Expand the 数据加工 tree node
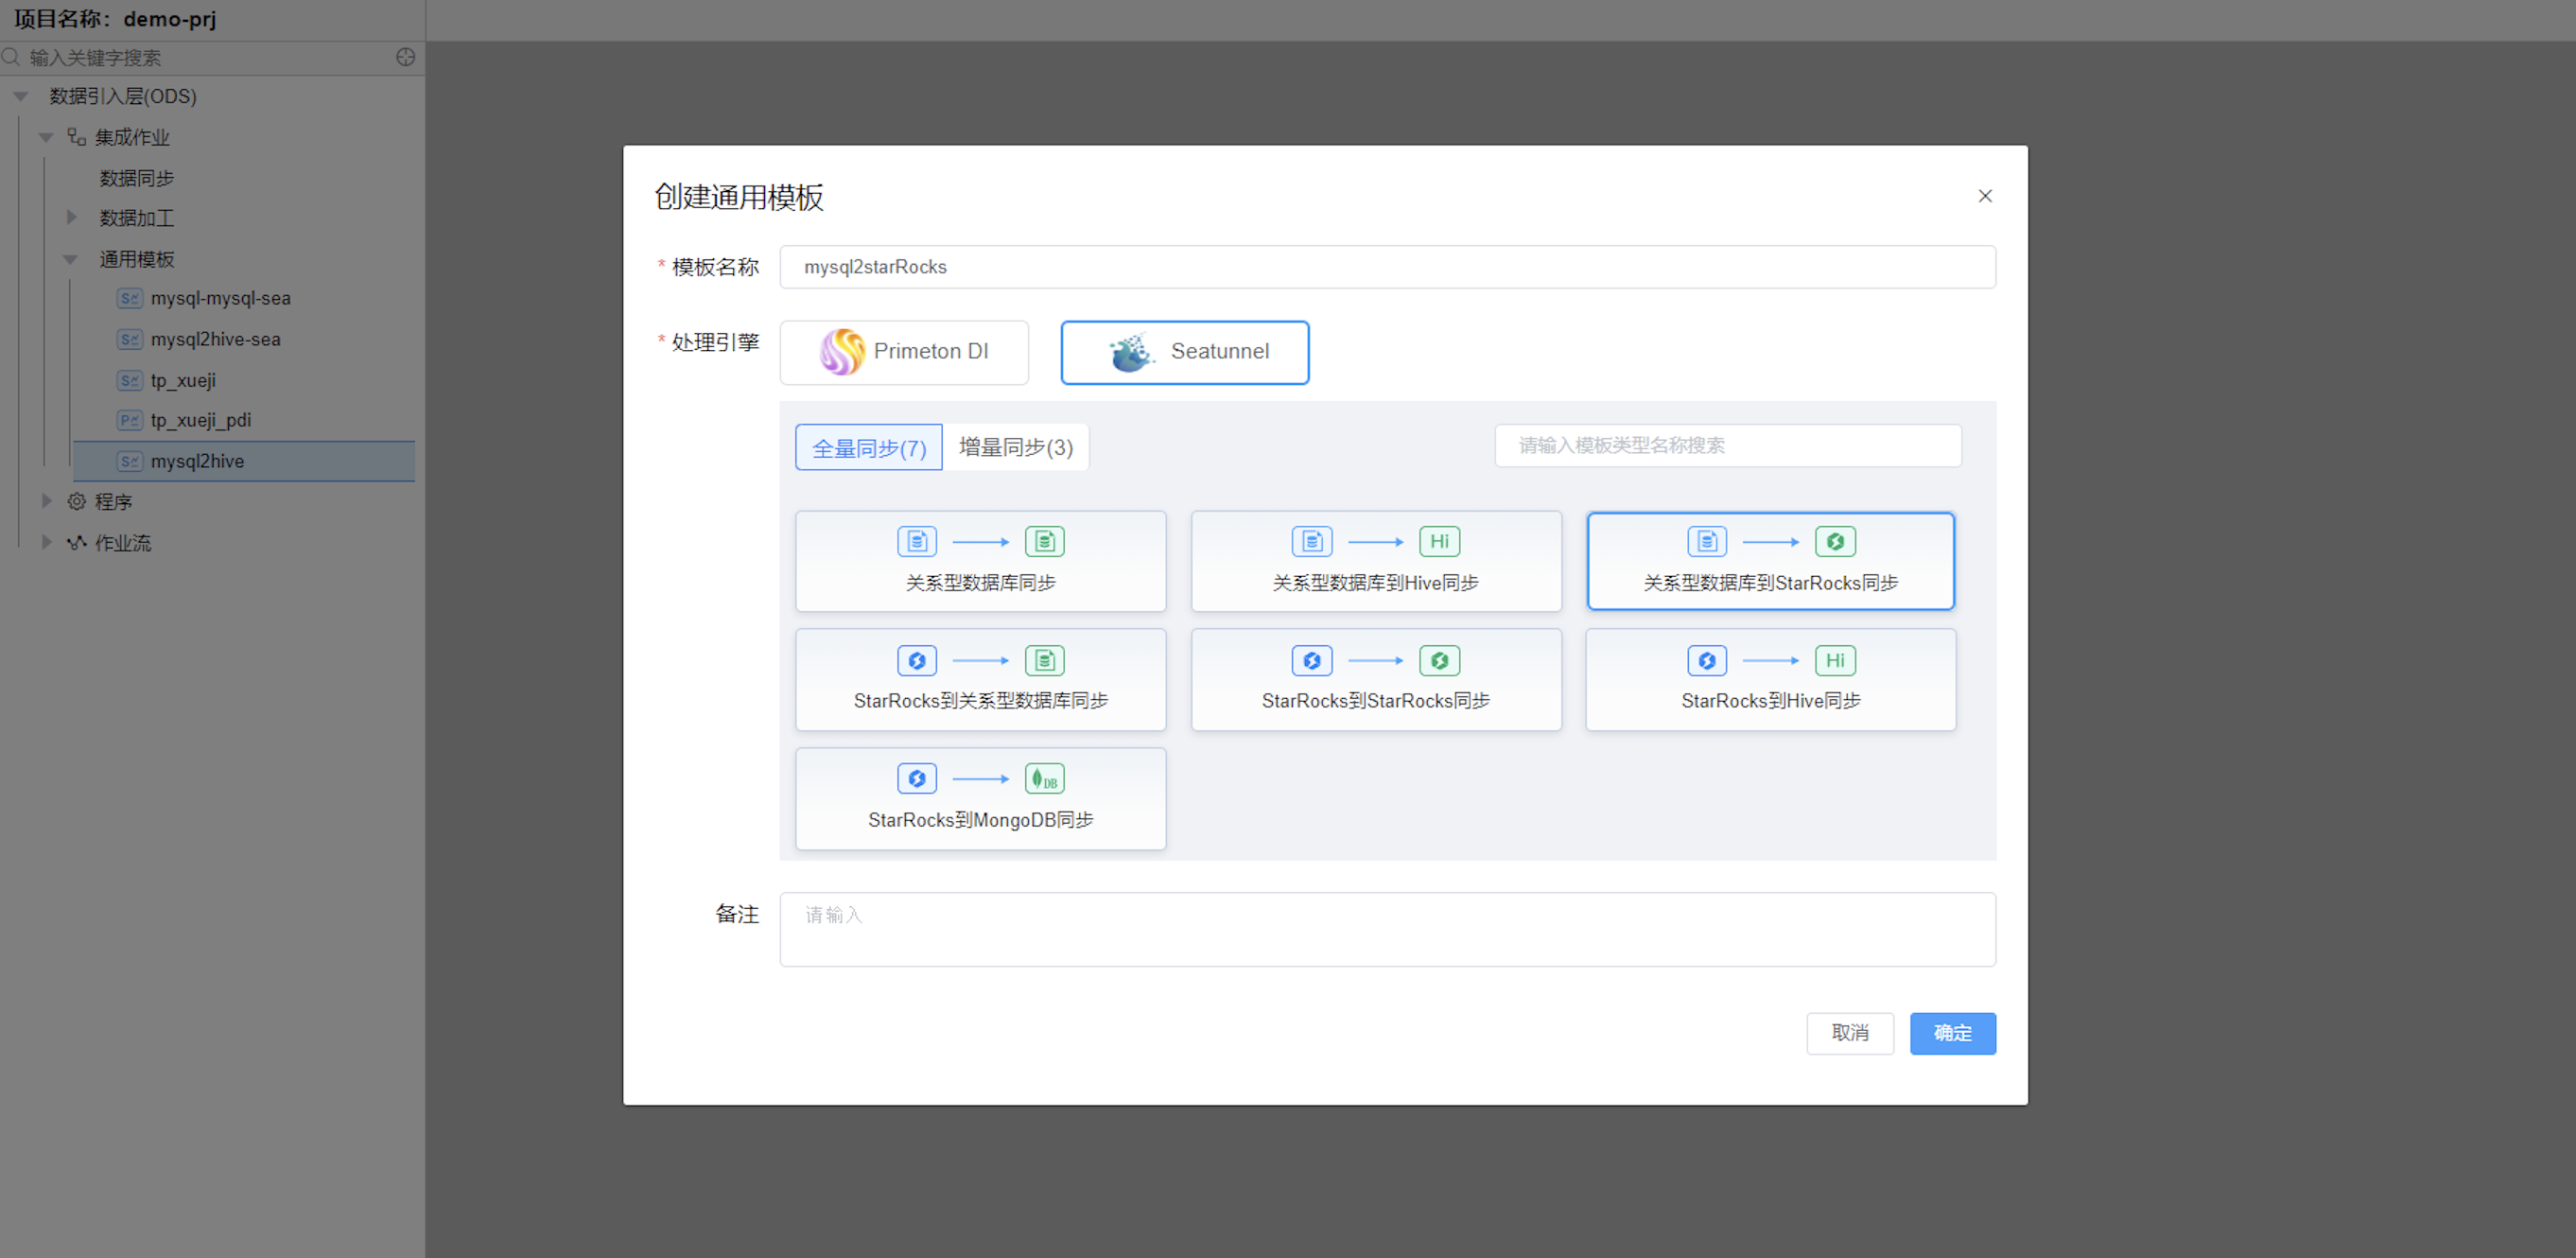This screenshot has height=1258, width=2576. [x=71, y=218]
